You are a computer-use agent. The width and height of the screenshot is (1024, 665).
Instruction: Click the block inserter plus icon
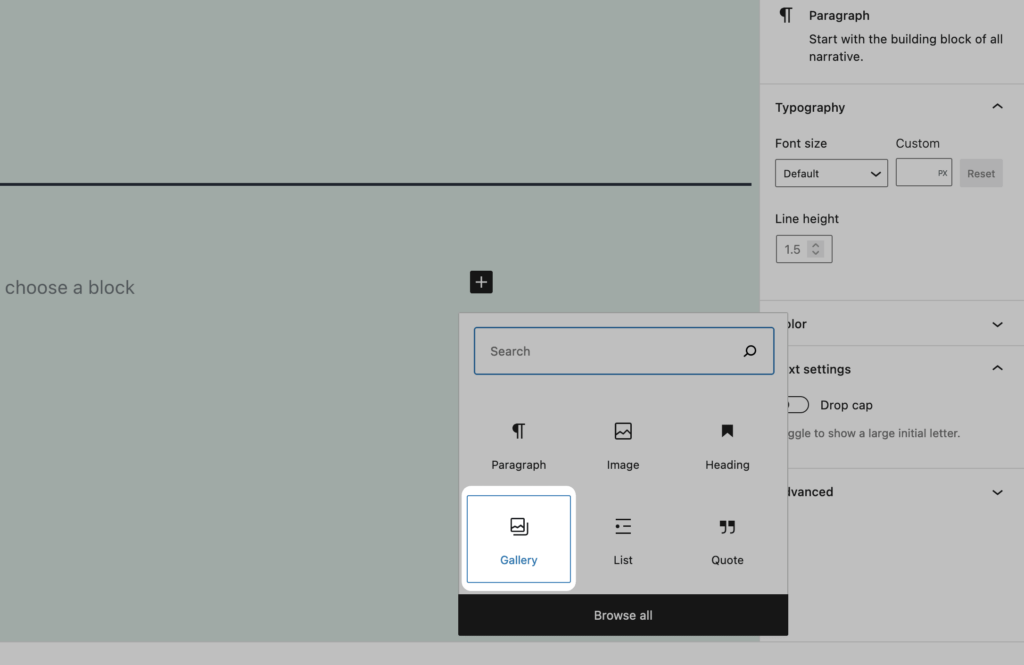click(481, 282)
